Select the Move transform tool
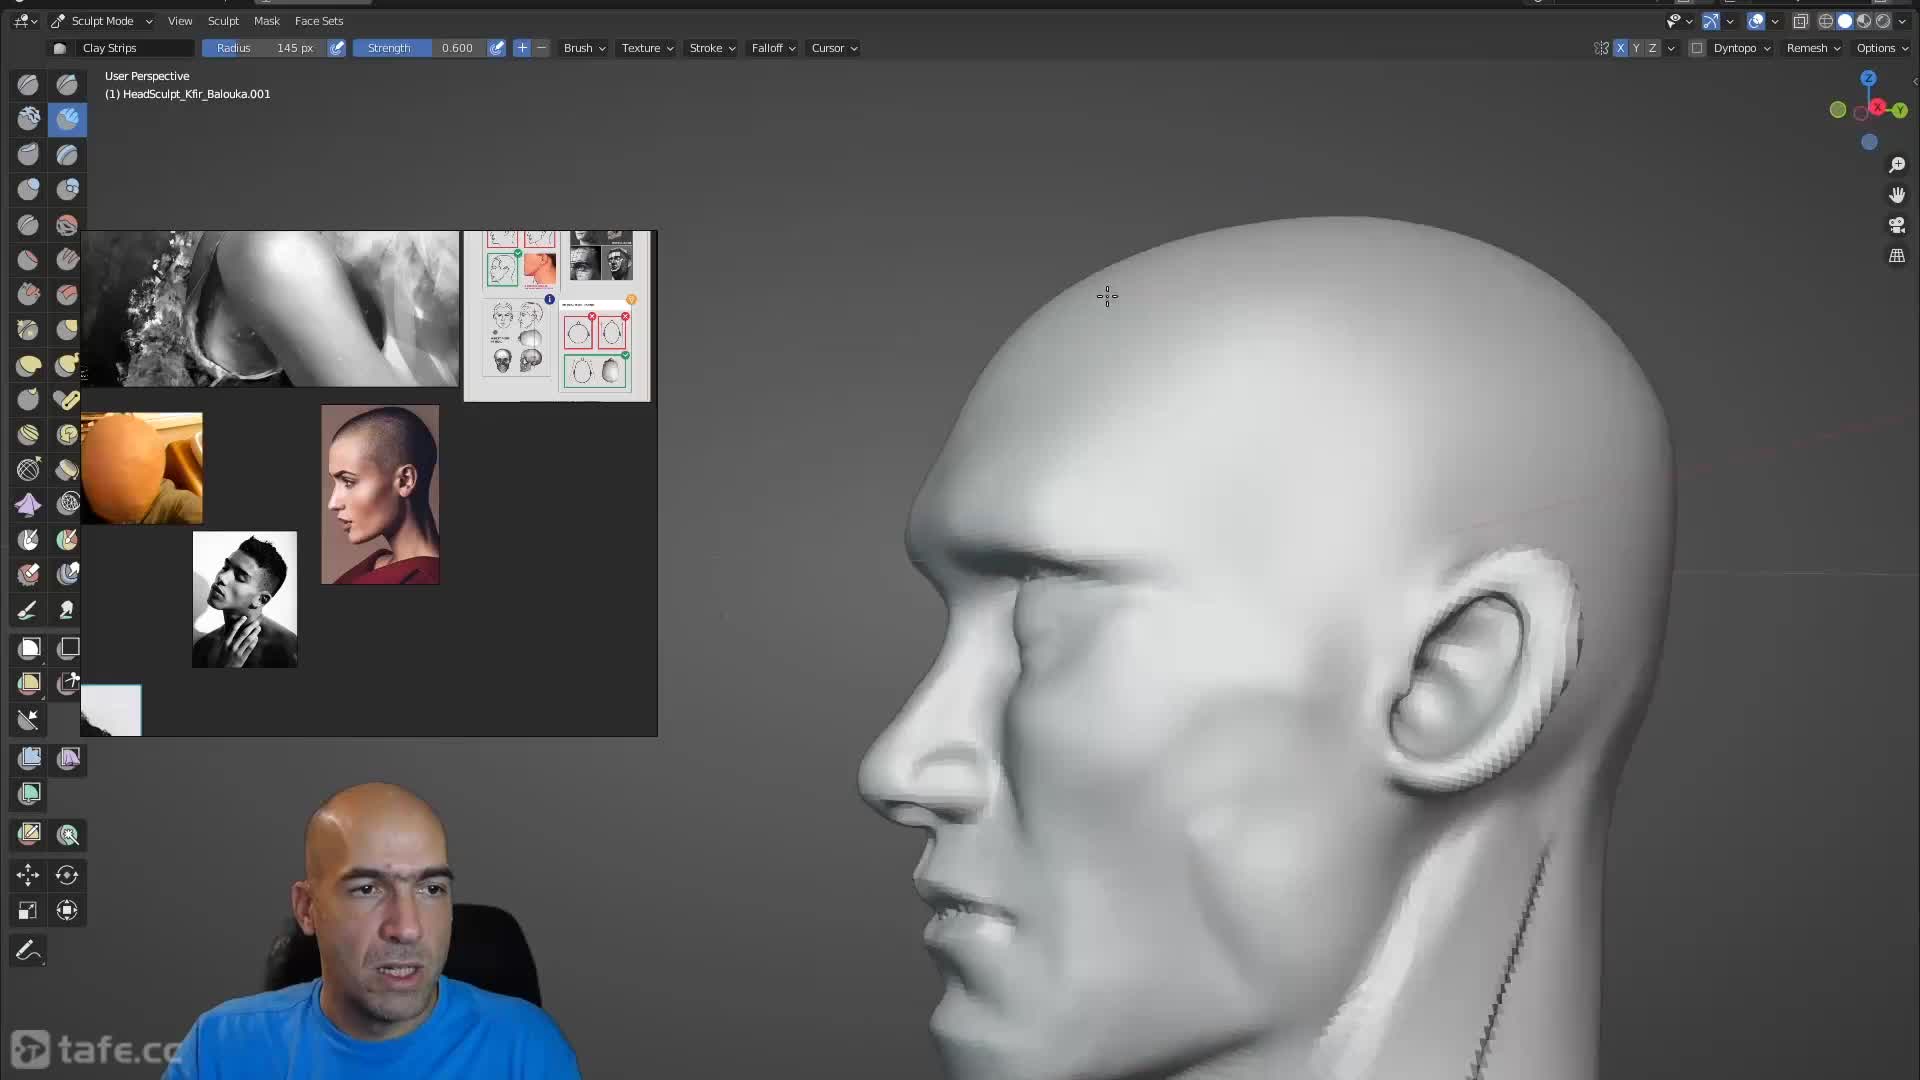The image size is (1920, 1080). (x=28, y=876)
